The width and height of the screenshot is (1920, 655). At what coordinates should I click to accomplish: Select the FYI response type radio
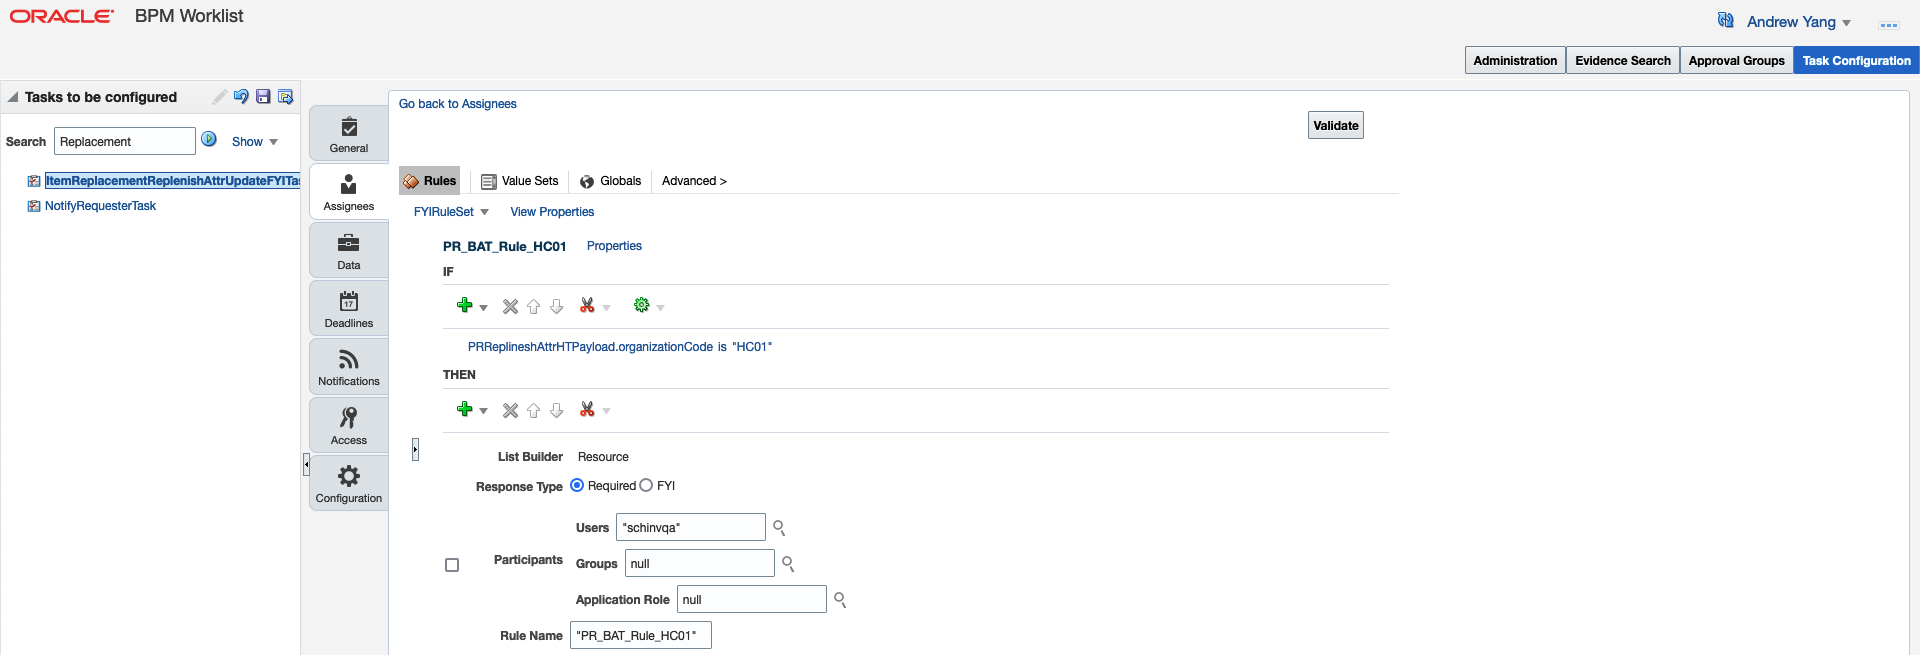(646, 486)
